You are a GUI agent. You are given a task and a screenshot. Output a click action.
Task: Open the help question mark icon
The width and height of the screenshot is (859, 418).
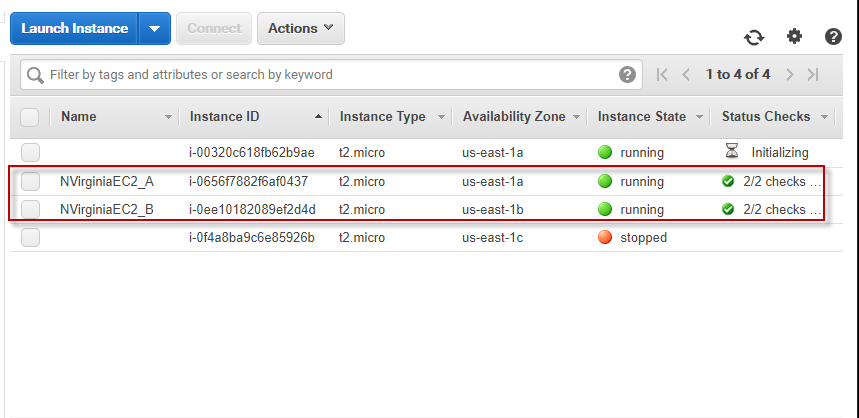pos(833,37)
